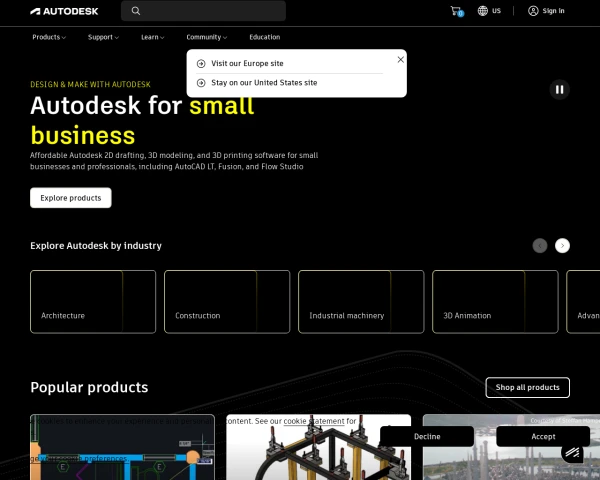Show next industry cards
600x480 pixels.
click(x=562, y=246)
